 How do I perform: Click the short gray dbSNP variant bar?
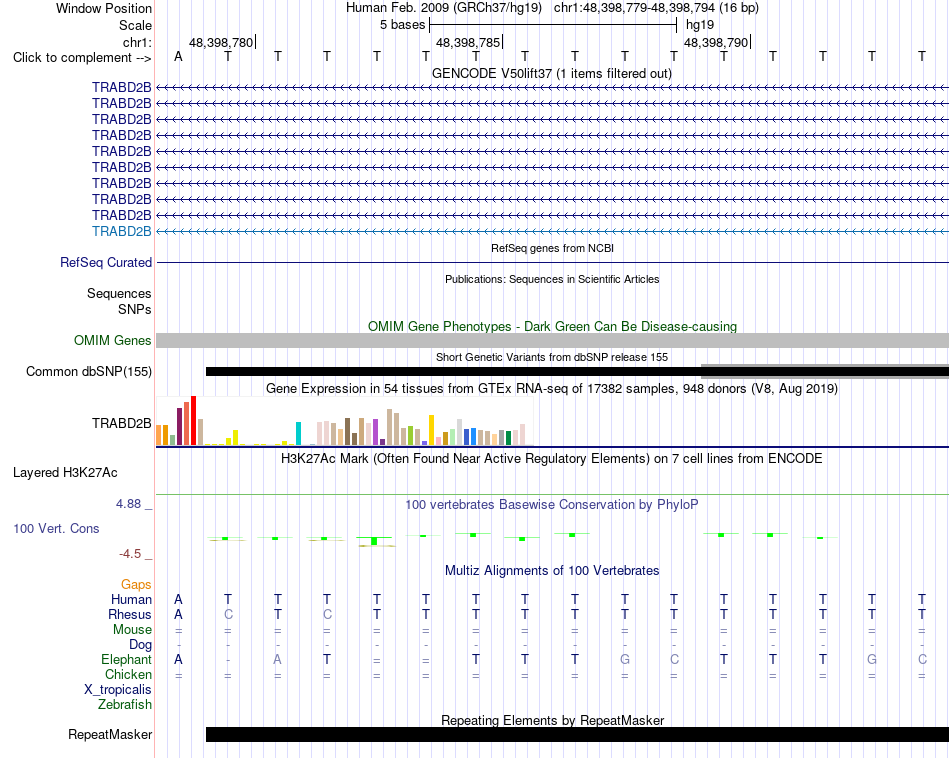[x=825, y=371]
